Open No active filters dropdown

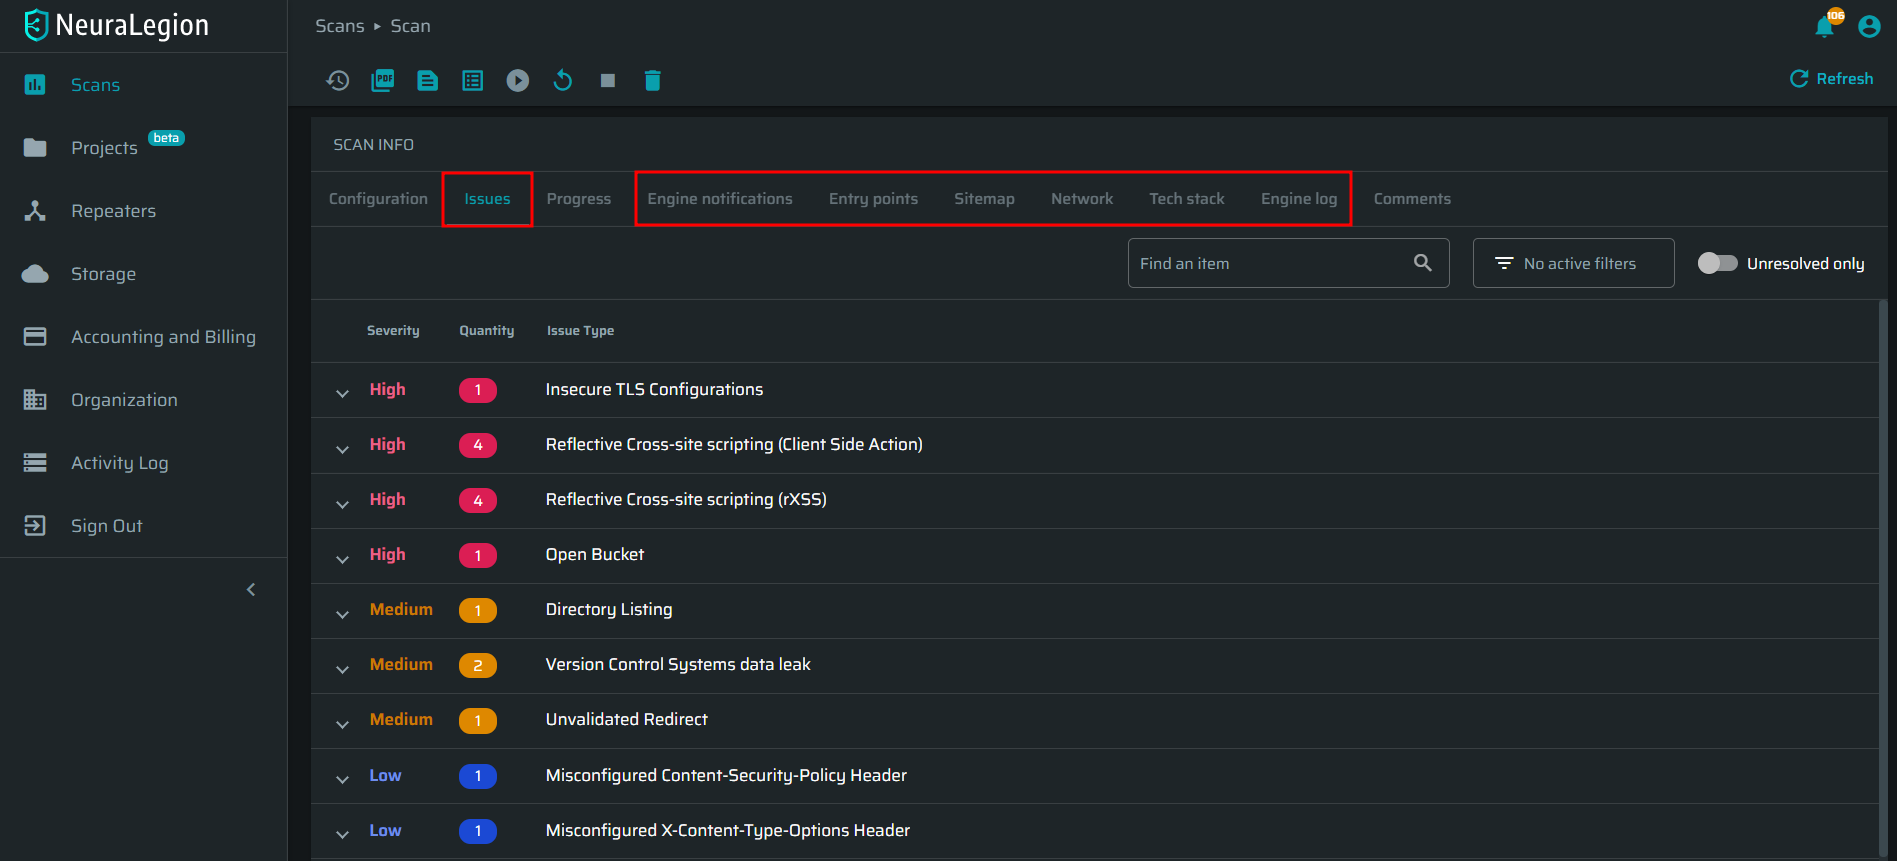point(1573,263)
